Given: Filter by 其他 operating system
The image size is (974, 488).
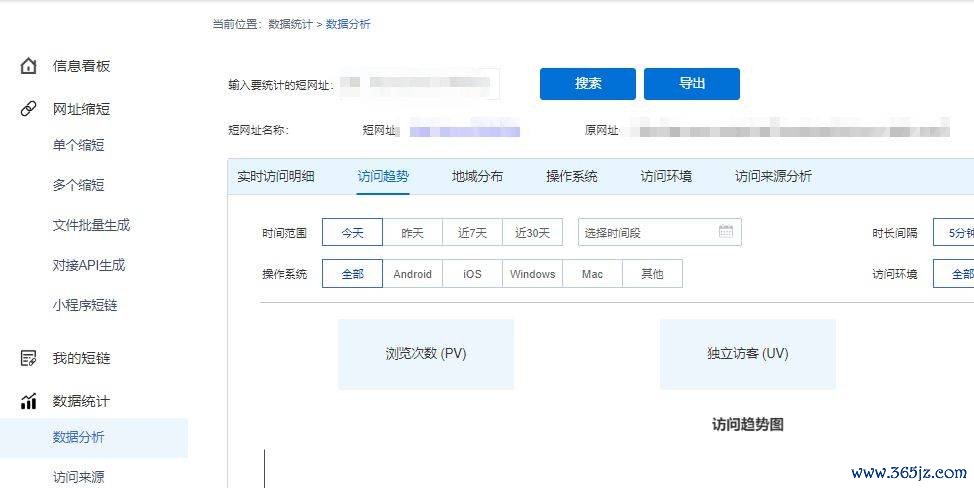Looking at the screenshot, I should [652, 274].
